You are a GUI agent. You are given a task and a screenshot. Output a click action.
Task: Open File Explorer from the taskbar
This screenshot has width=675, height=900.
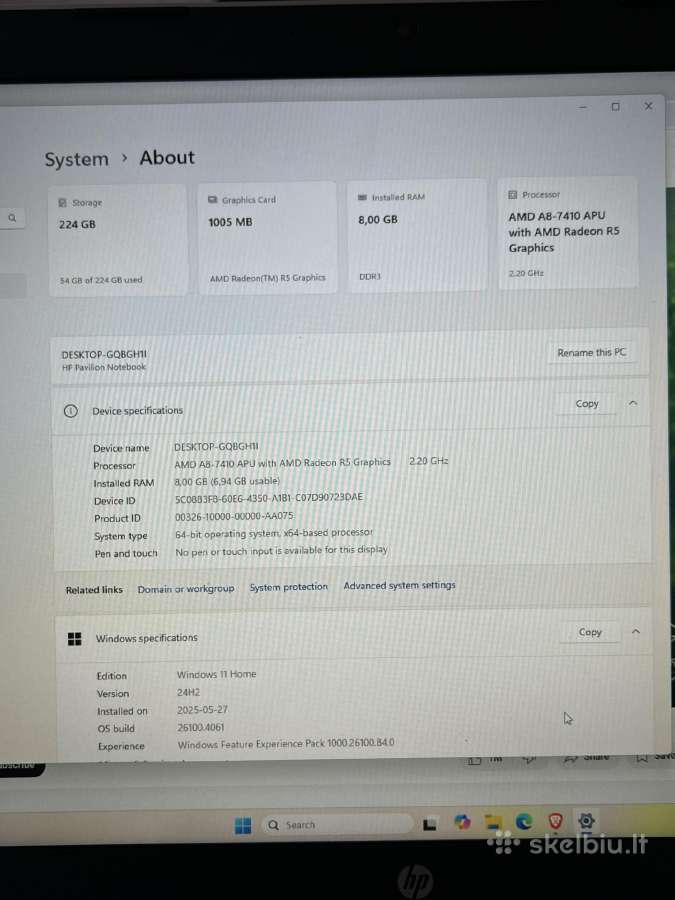click(x=493, y=823)
